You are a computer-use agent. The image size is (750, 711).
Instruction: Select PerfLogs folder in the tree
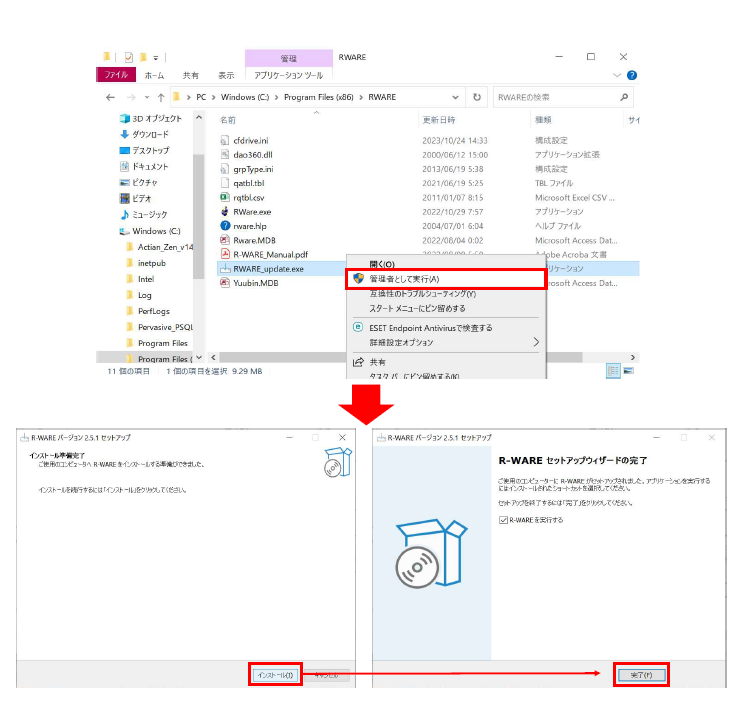tap(148, 311)
